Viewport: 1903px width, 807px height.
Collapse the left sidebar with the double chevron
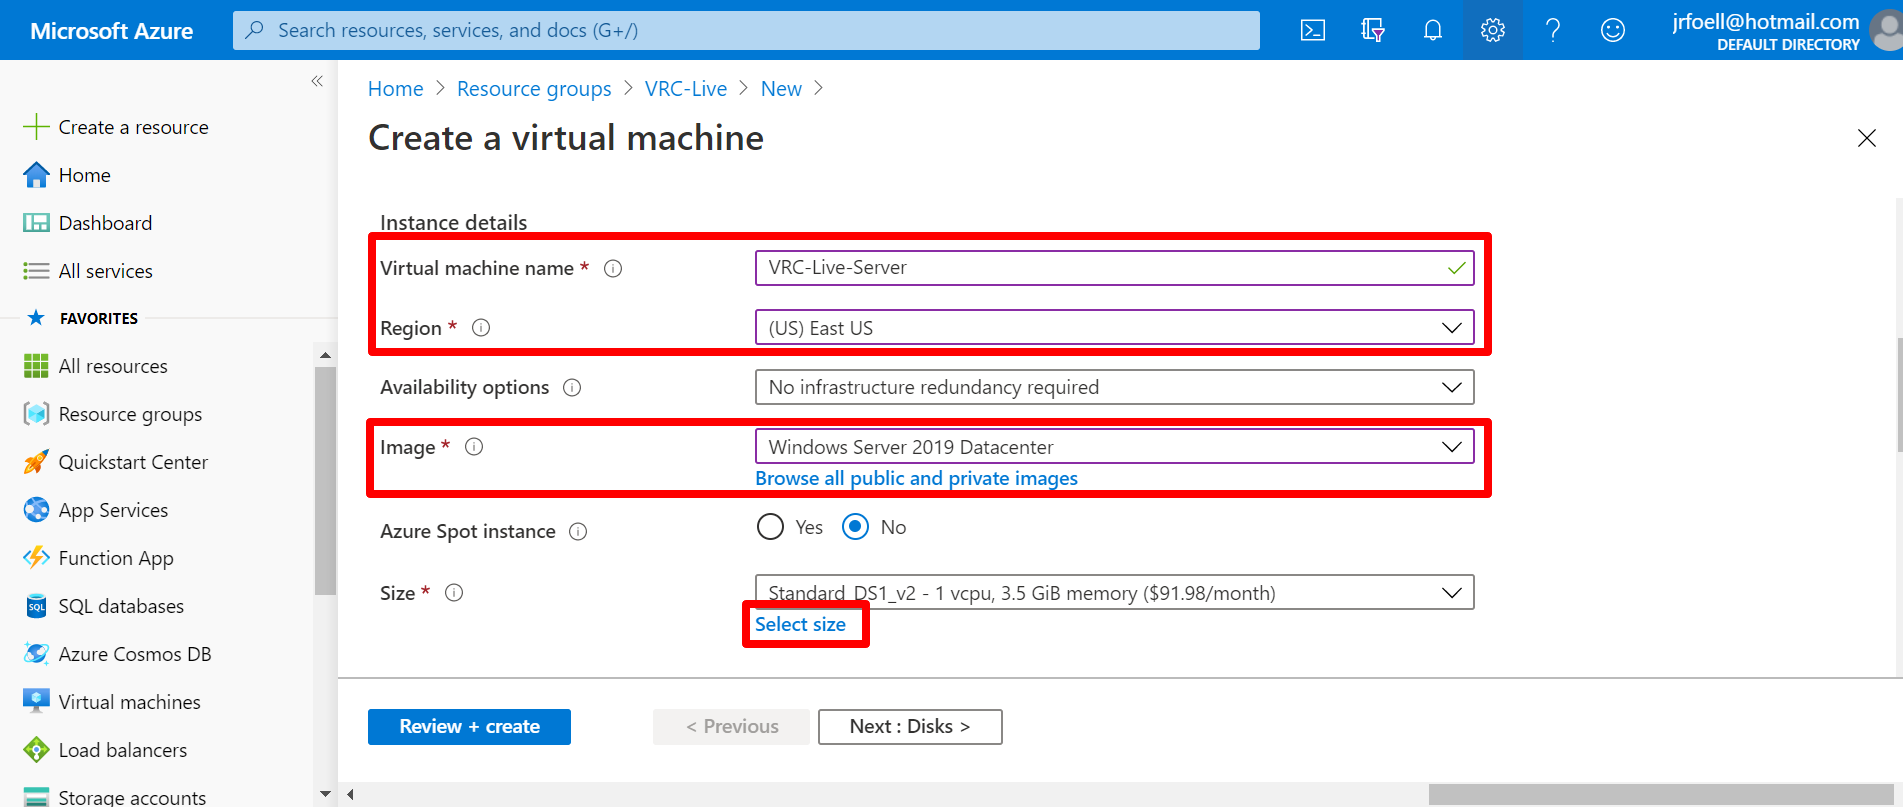point(317,81)
